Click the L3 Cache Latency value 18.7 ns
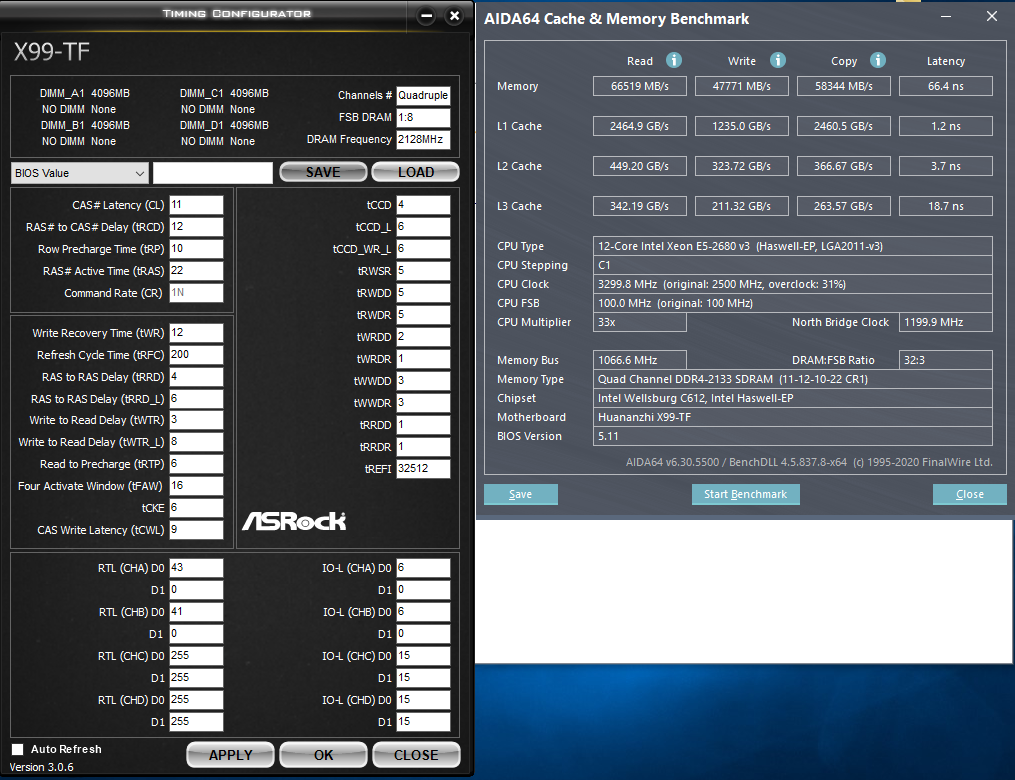The width and height of the screenshot is (1015, 780). pos(946,206)
